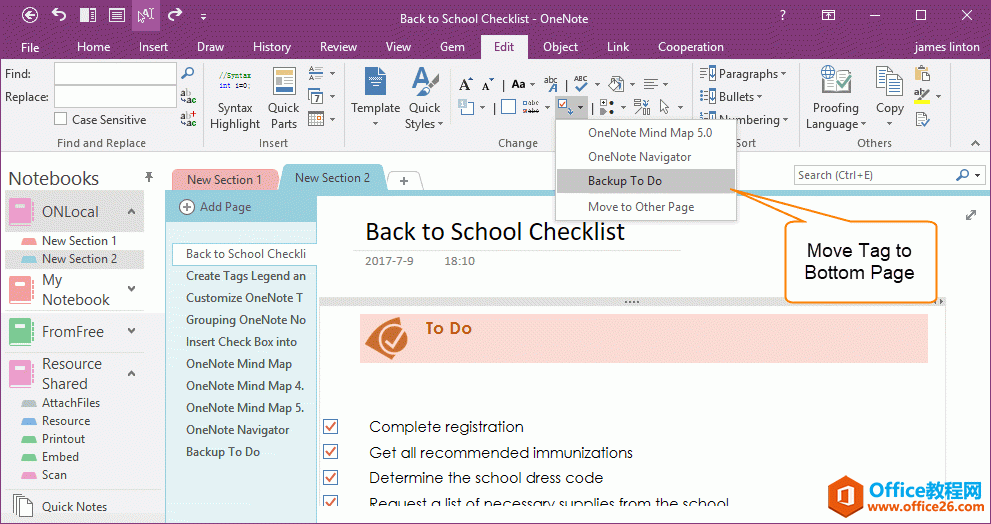Toggle the Complete registration checkbox

331,427
